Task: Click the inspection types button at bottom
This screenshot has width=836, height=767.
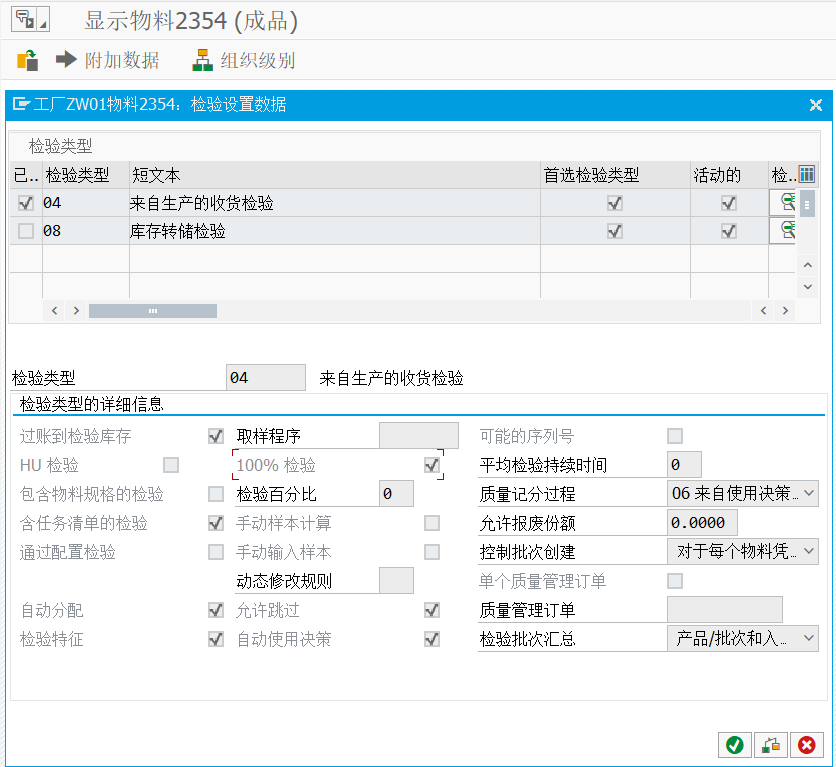Action: (770, 745)
